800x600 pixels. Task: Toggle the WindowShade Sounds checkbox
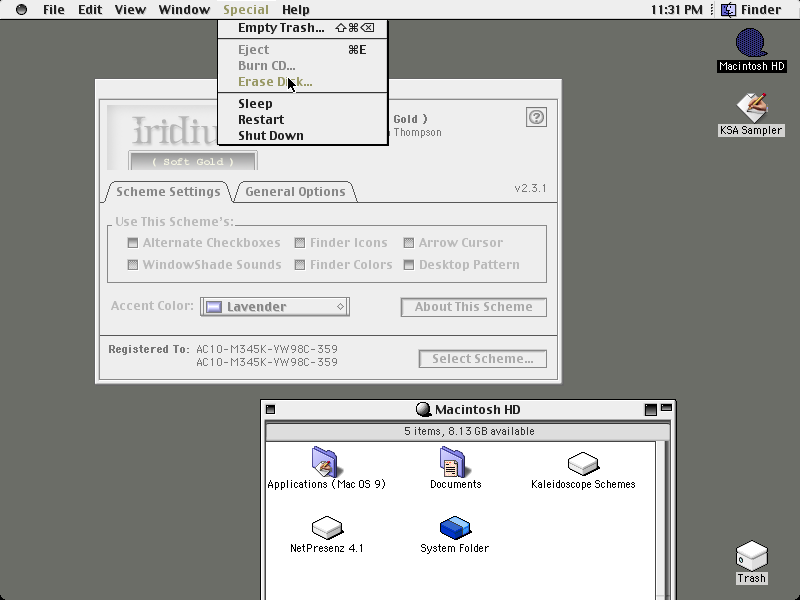click(133, 265)
